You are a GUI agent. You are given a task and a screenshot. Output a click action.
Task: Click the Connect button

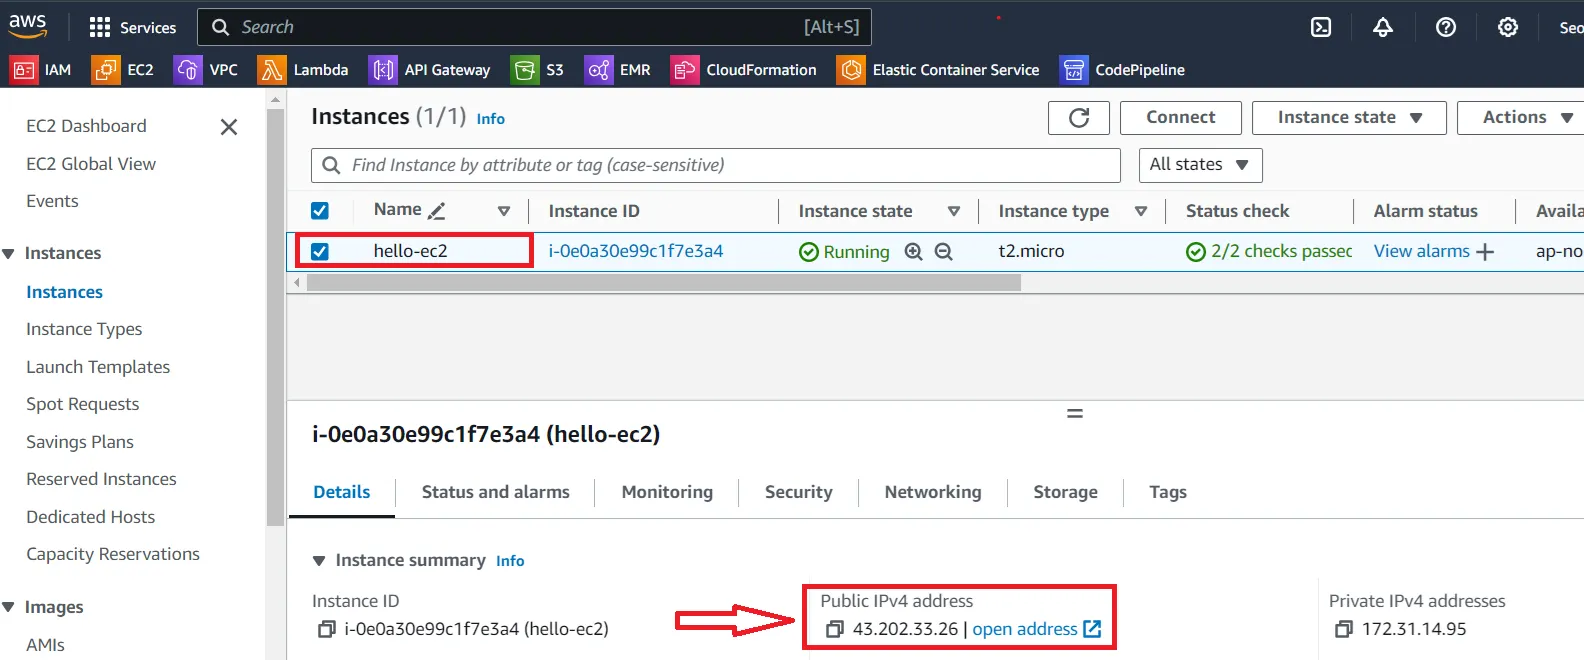click(x=1180, y=118)
